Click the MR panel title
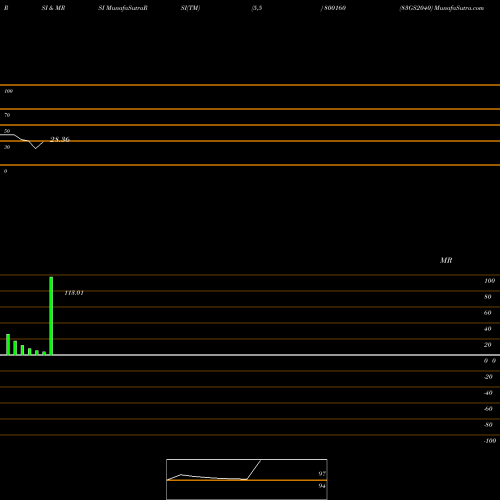This screenshot has height=500, width=500. [x=446, y=260]
